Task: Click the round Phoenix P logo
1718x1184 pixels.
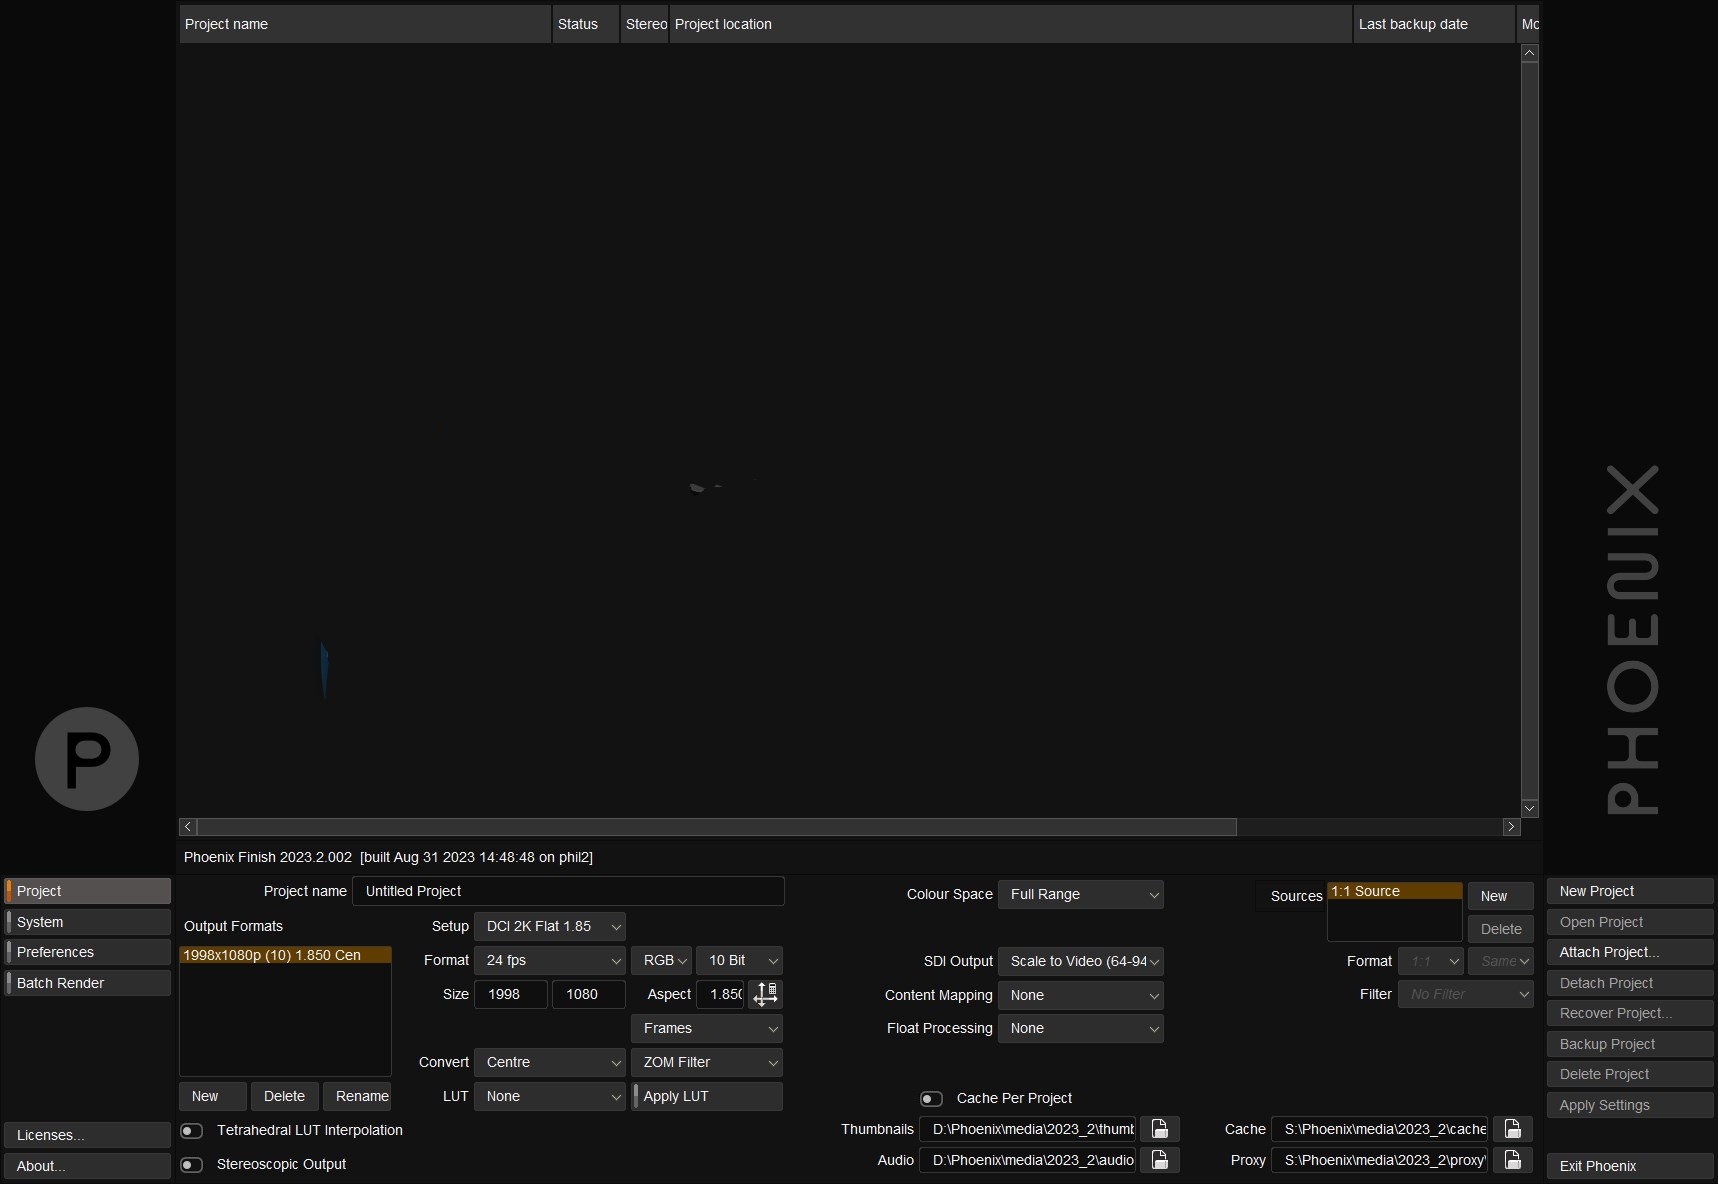Action: tap(87, 759)
